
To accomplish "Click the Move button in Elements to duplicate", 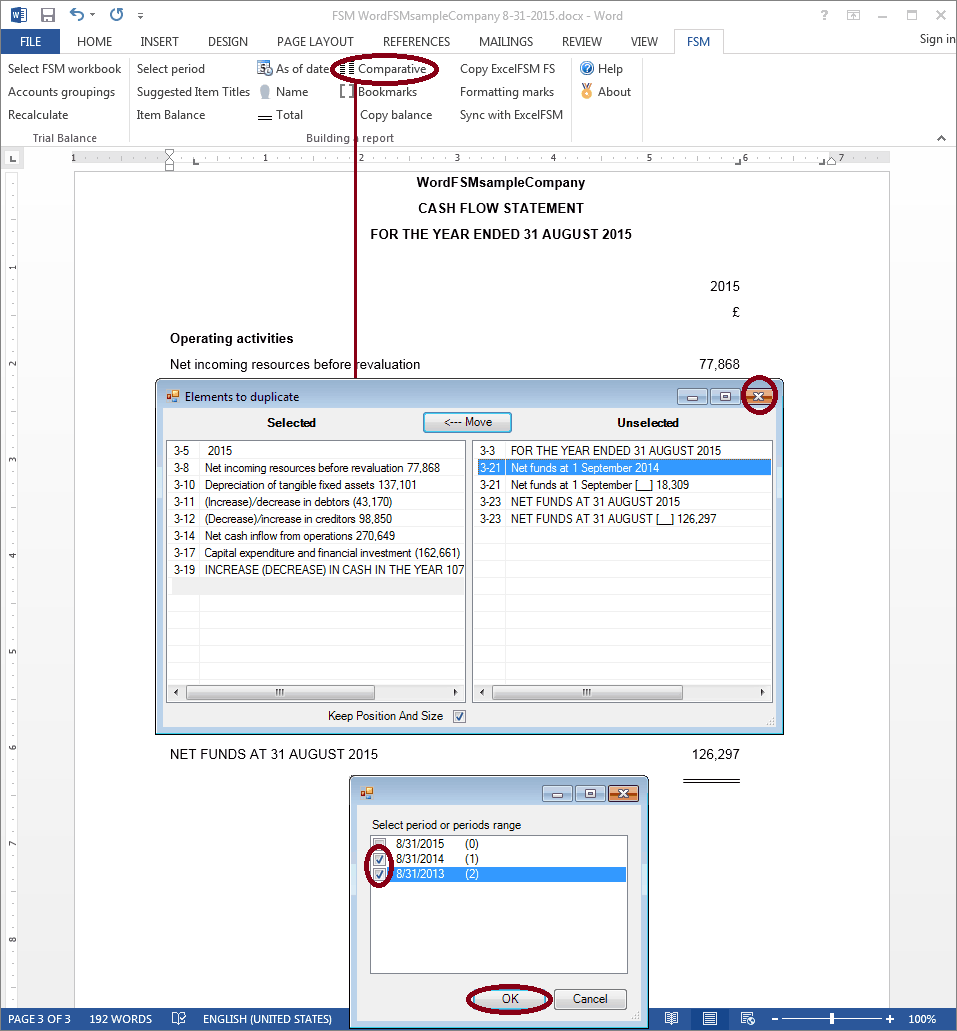I will tap(468, 422).
